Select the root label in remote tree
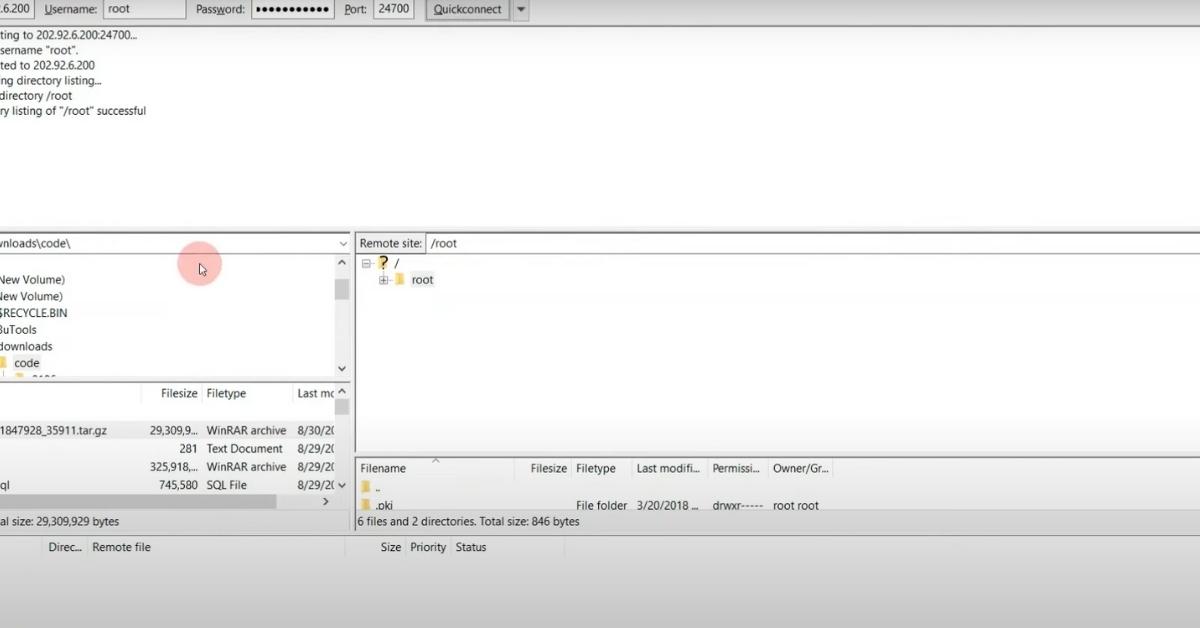1200x628 pixels. [422, 280]
